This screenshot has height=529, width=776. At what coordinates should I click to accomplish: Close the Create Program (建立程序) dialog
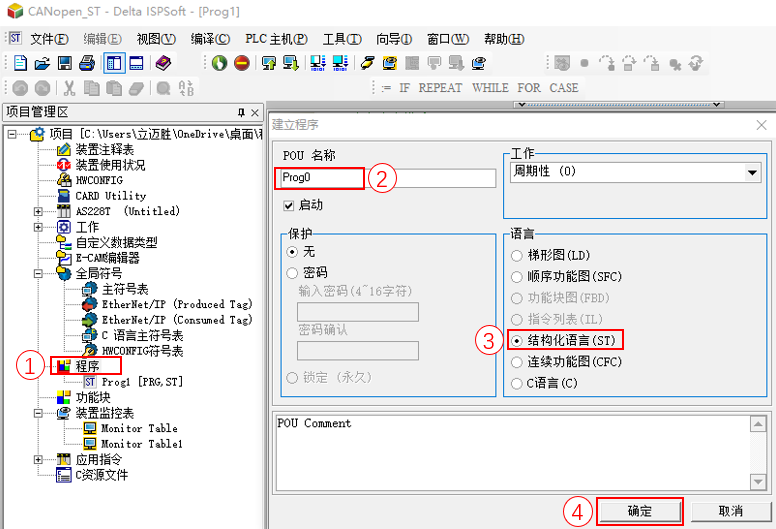tap(762, 125)
